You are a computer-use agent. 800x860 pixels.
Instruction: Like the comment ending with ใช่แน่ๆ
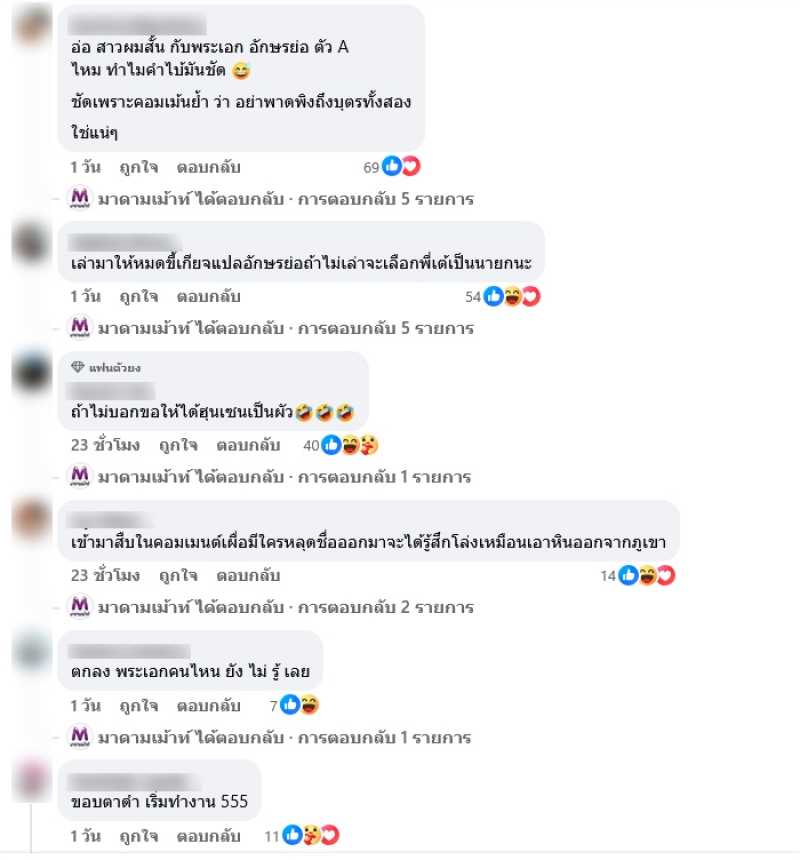point(139,167)
